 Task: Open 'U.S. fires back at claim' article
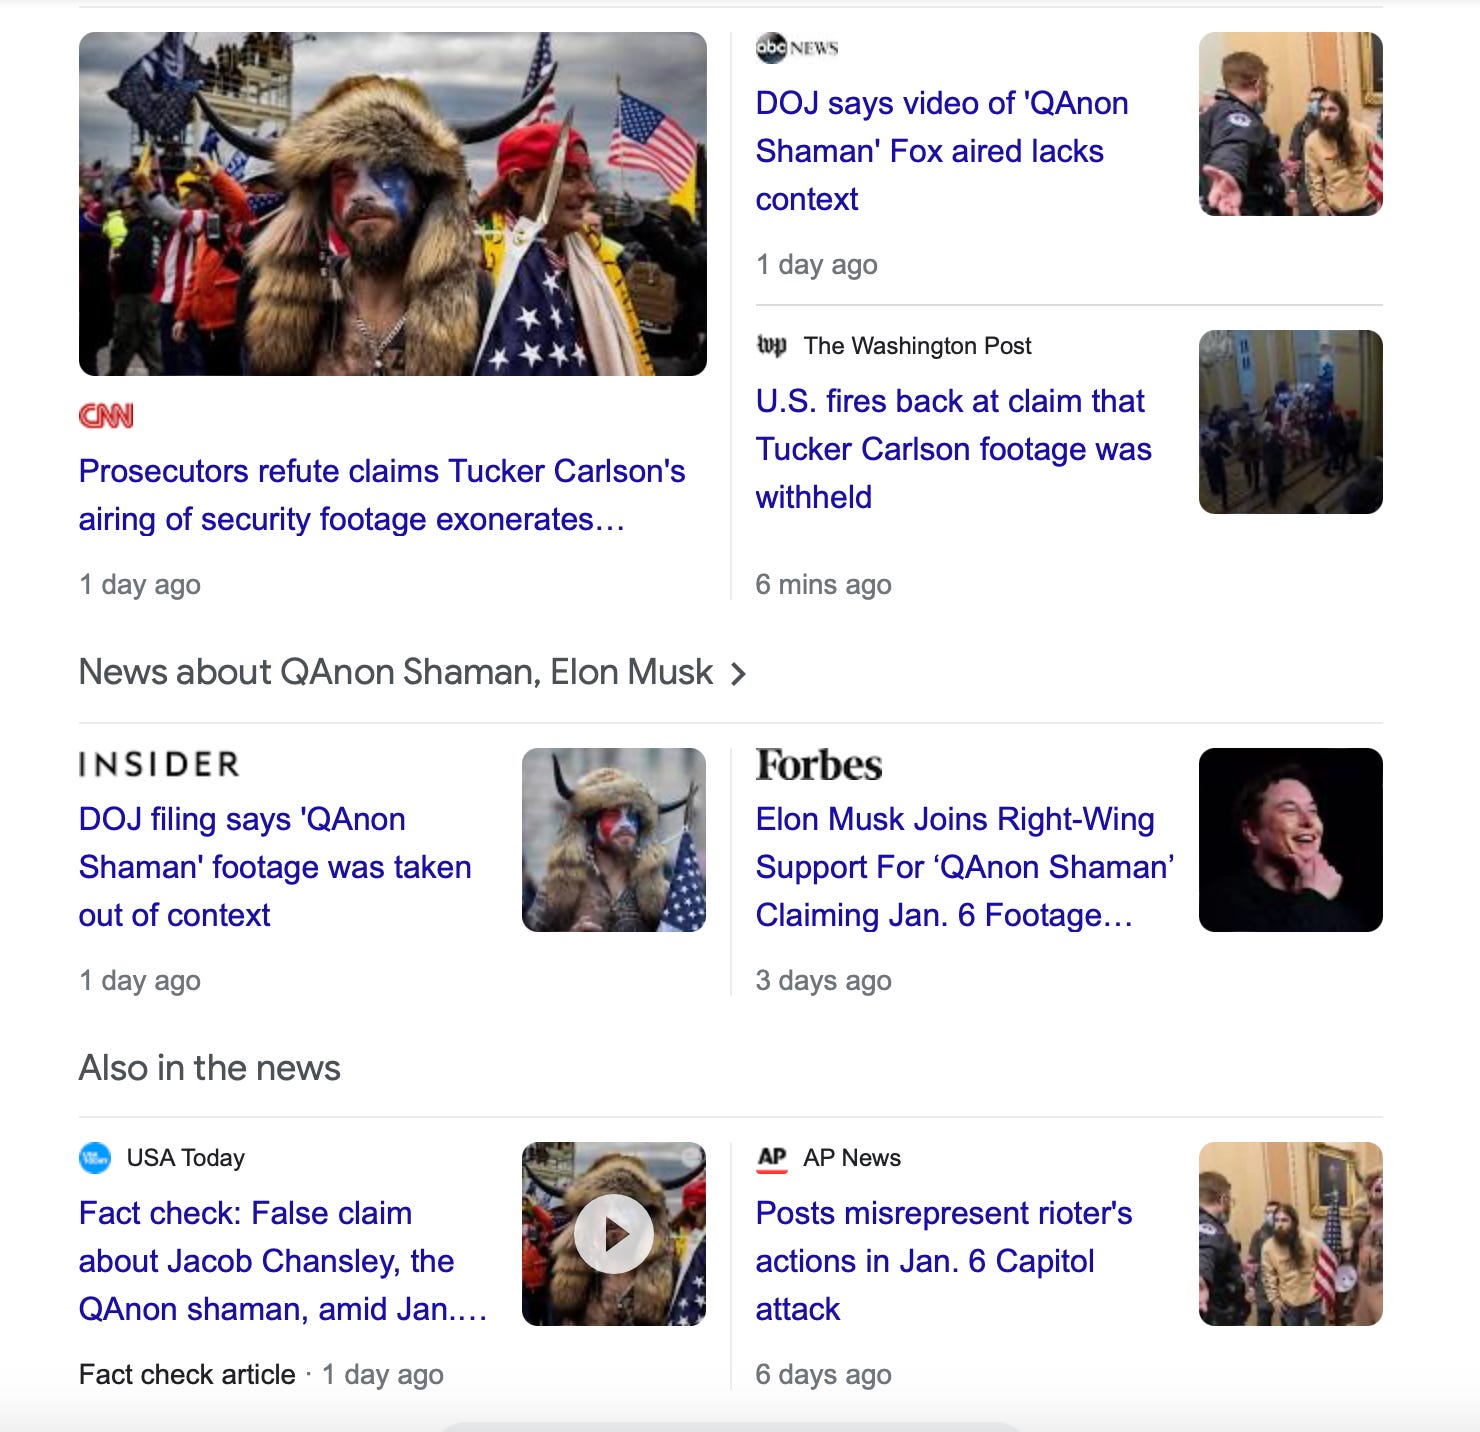click(x=954, y=449)
